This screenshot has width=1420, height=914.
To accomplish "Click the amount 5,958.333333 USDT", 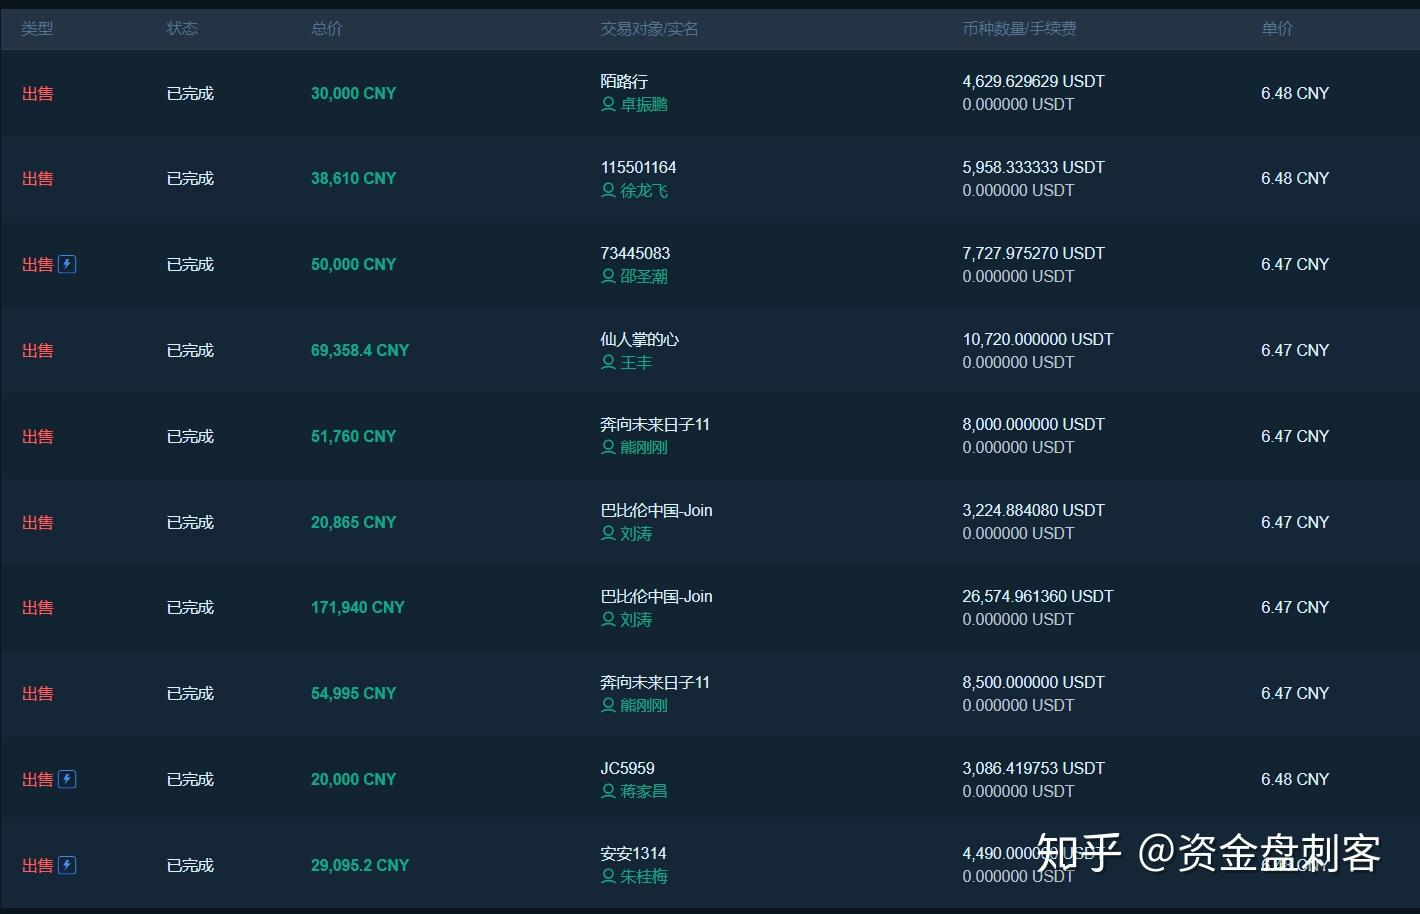I will point(1033,167).
